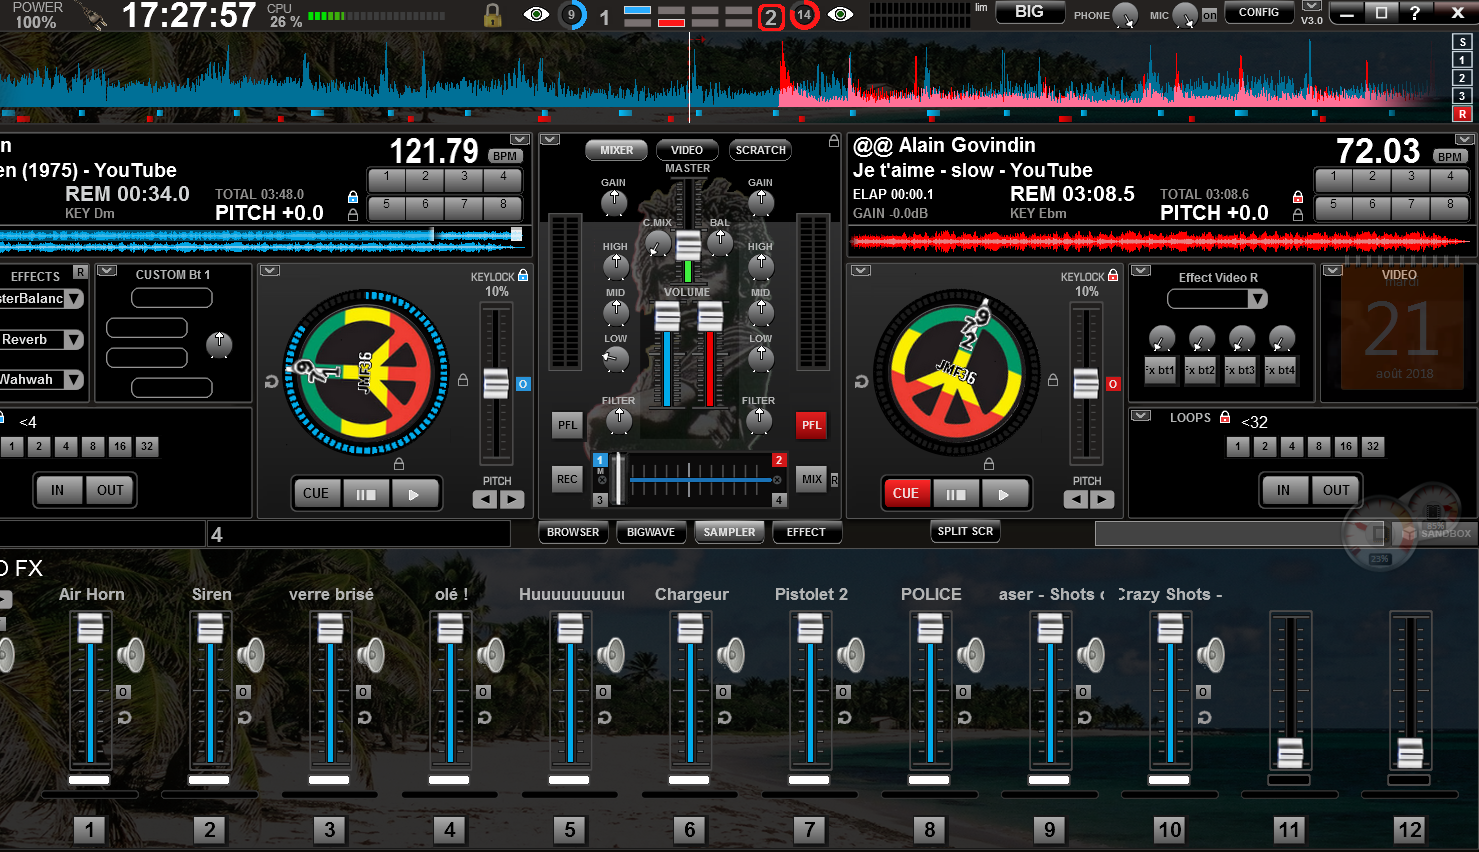Click the circular deck 9 indicator in the top bar
The width and height of the screenshot is (1479, 852).
[x=571, y=15]
